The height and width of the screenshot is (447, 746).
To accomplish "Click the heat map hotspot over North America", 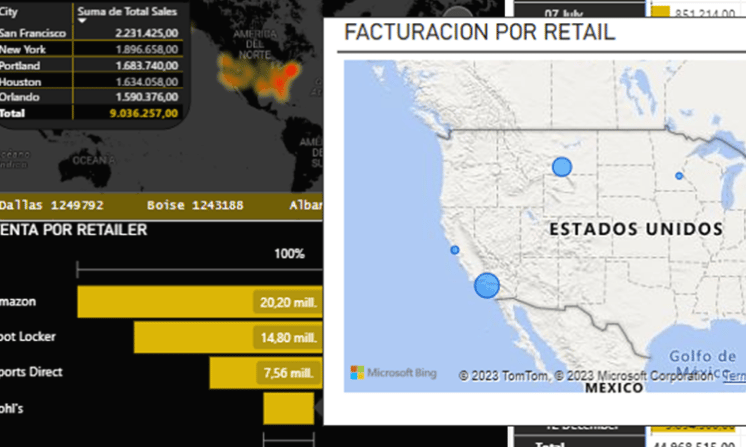I will coord(261,78).
